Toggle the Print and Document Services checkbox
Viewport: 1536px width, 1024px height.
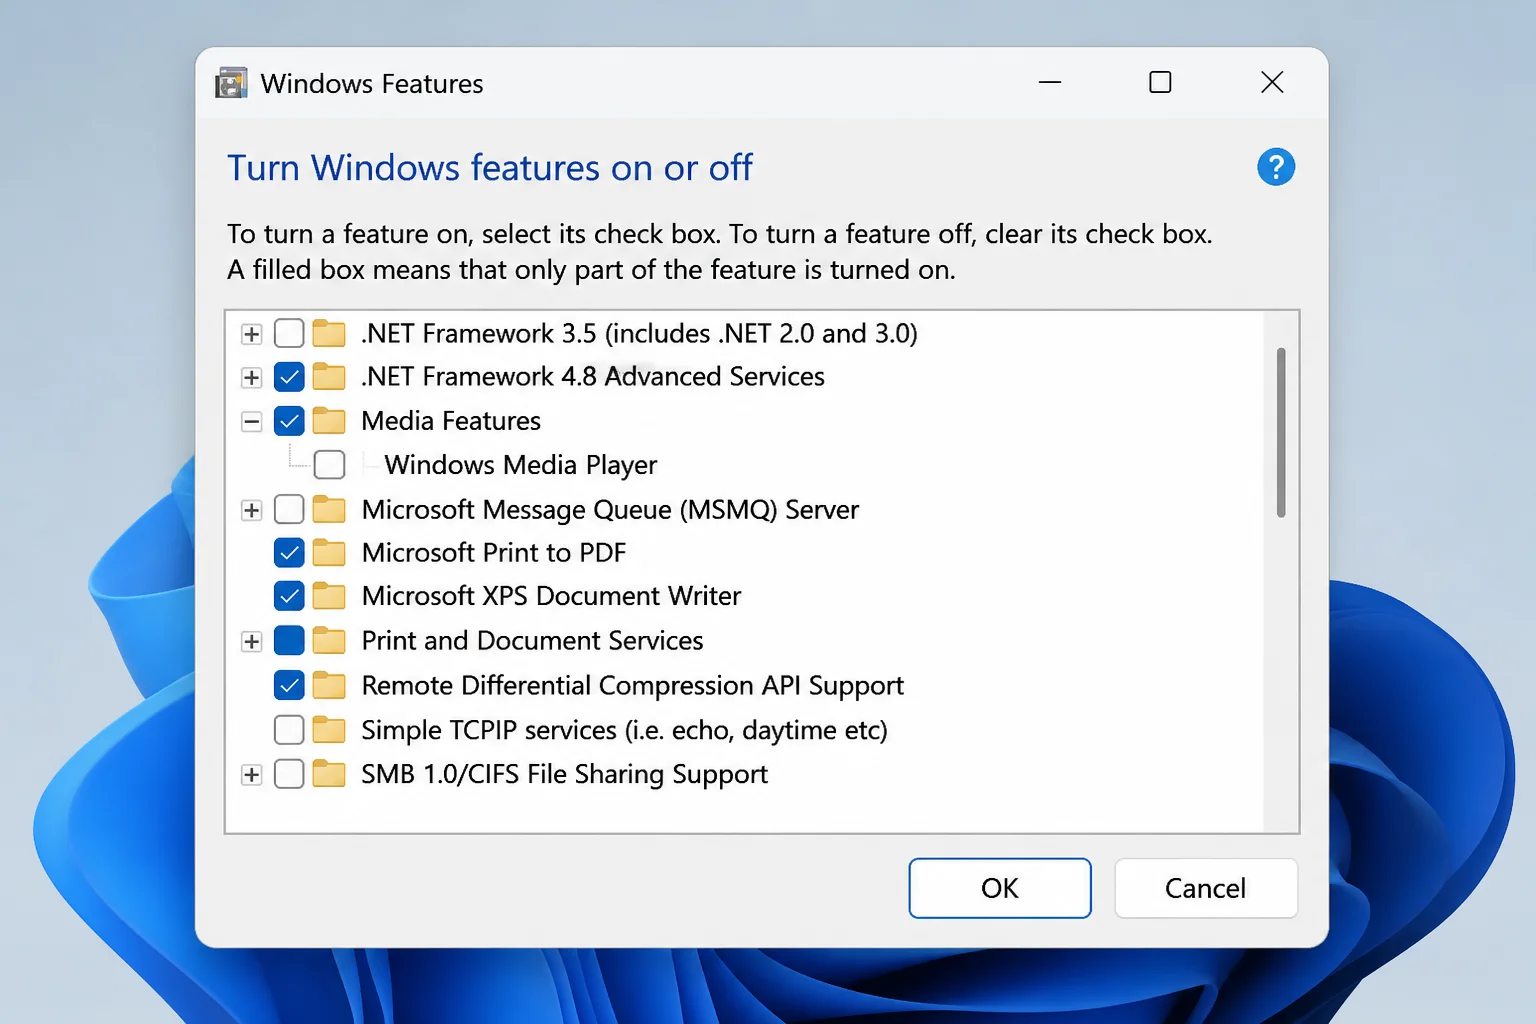(x=289, y=641)
